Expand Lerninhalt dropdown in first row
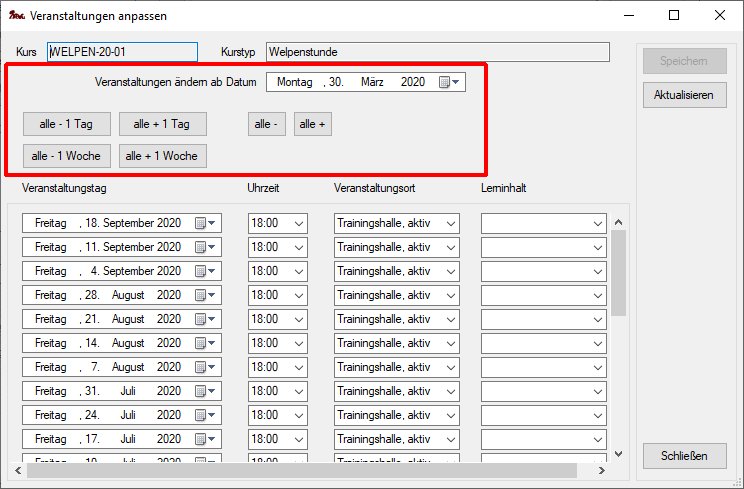 tap(597, 223)
